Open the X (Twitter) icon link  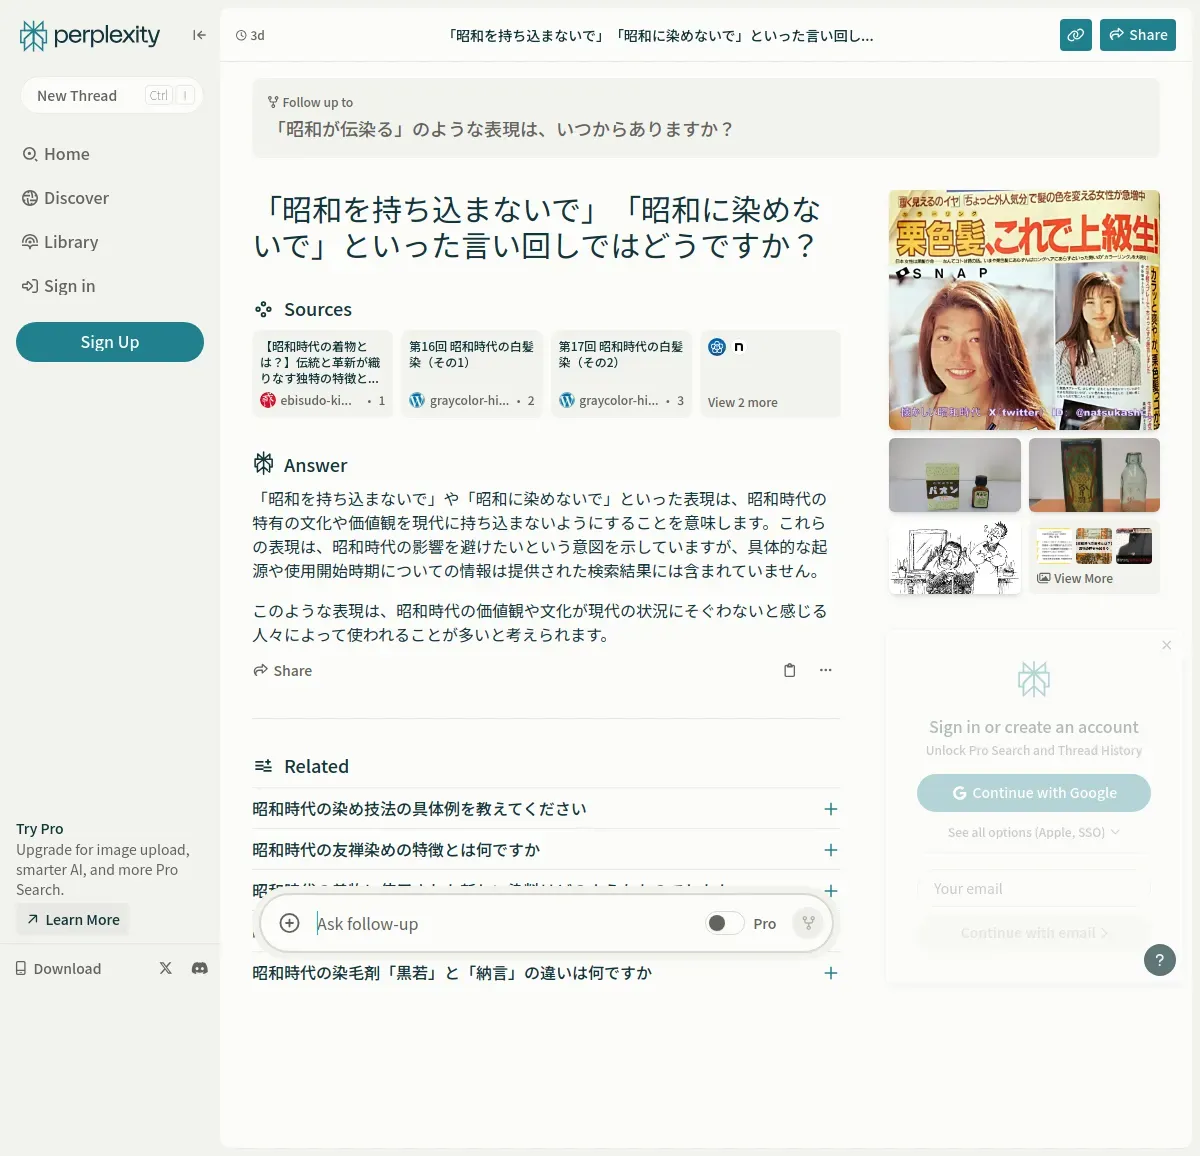[166, 968]
